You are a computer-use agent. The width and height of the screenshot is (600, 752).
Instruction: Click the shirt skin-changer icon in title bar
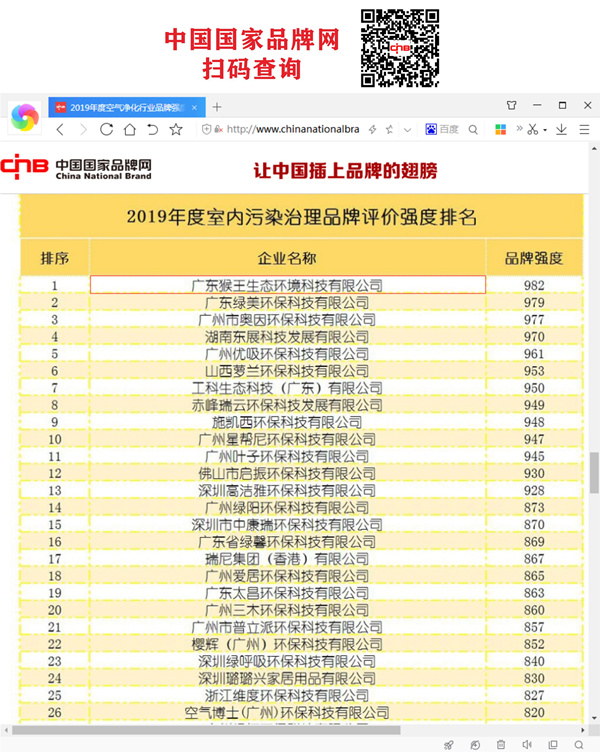(x=512, y=105)
